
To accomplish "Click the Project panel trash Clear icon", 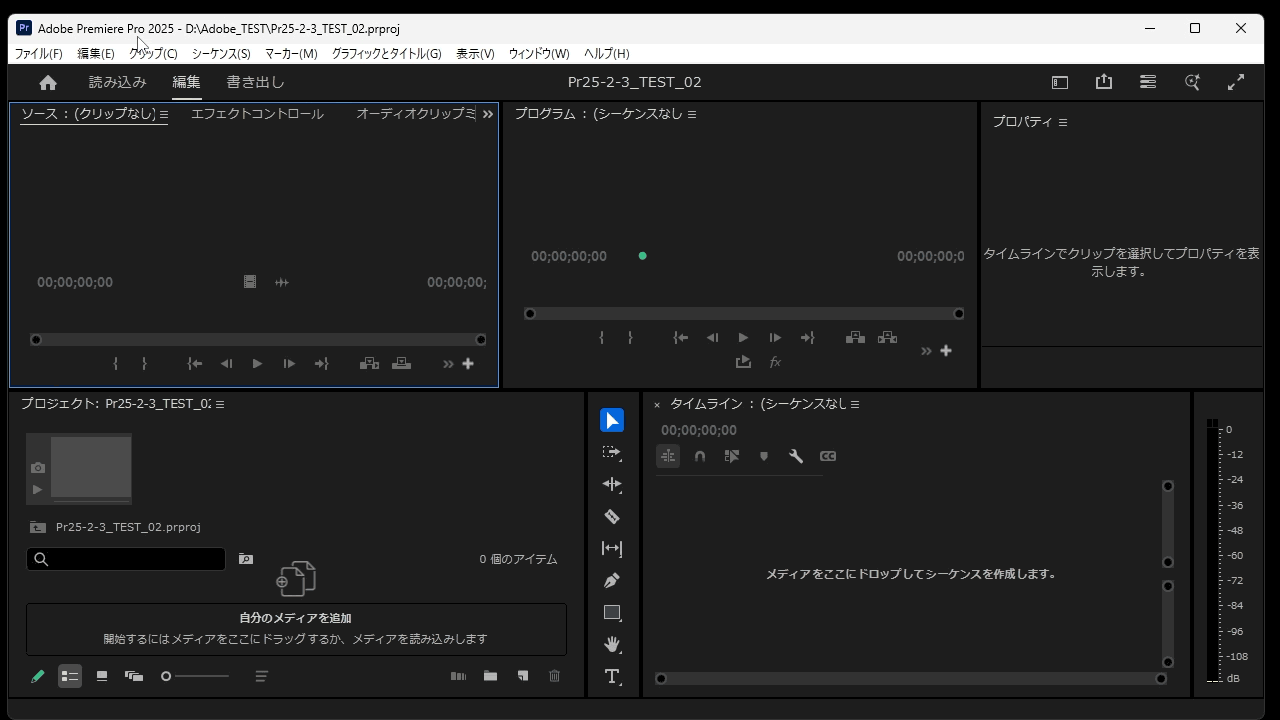I will [x=554, y=677].
